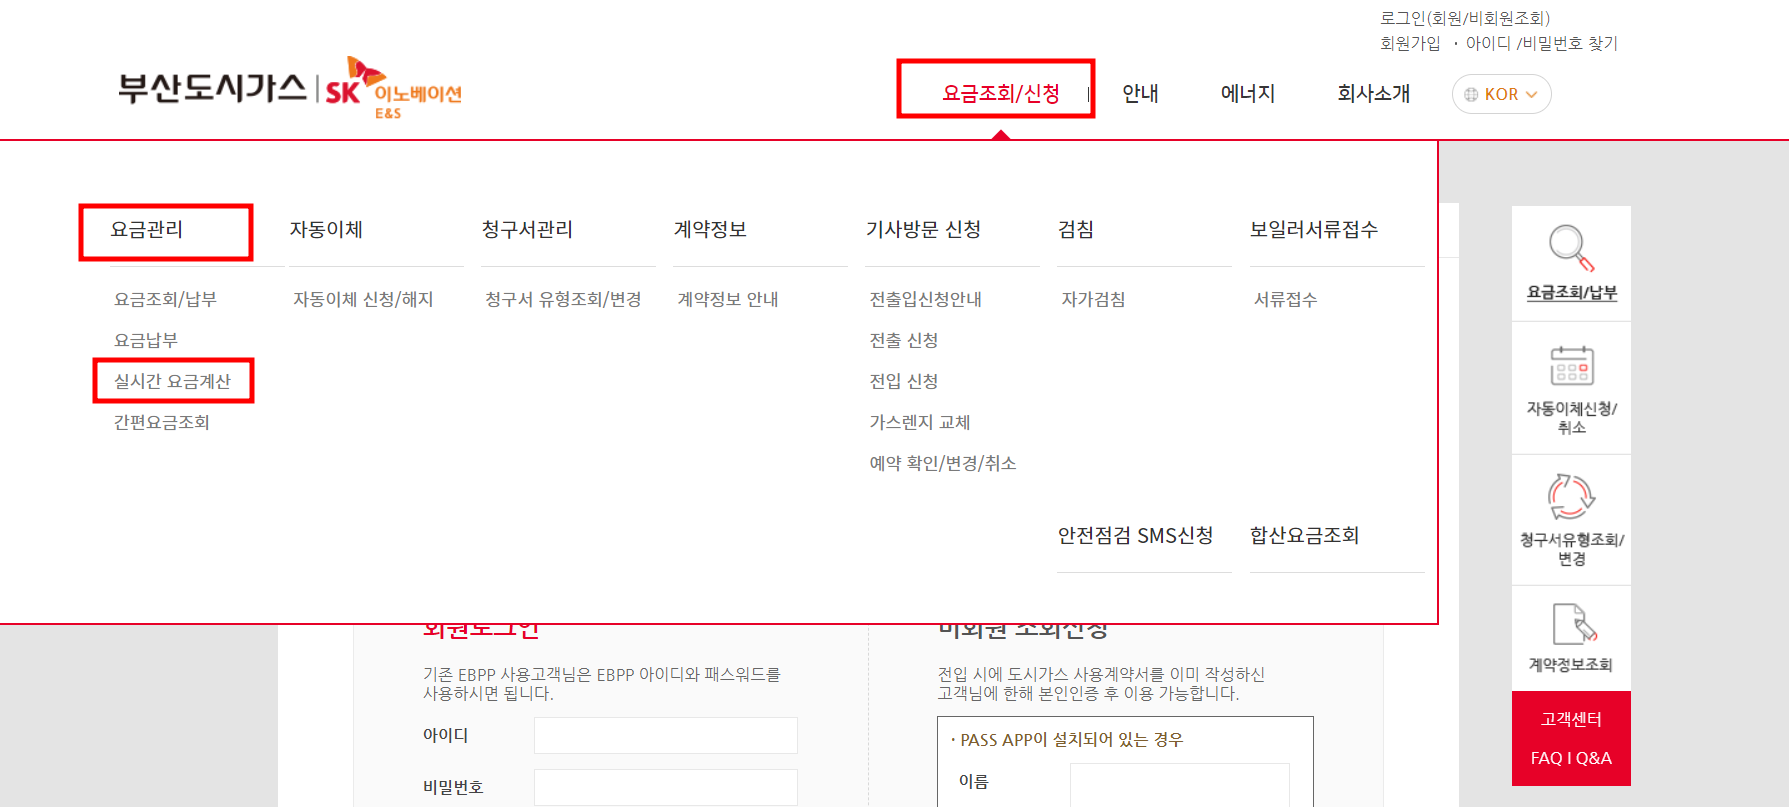Click the 계약정보 안내 link

point(728,299)
